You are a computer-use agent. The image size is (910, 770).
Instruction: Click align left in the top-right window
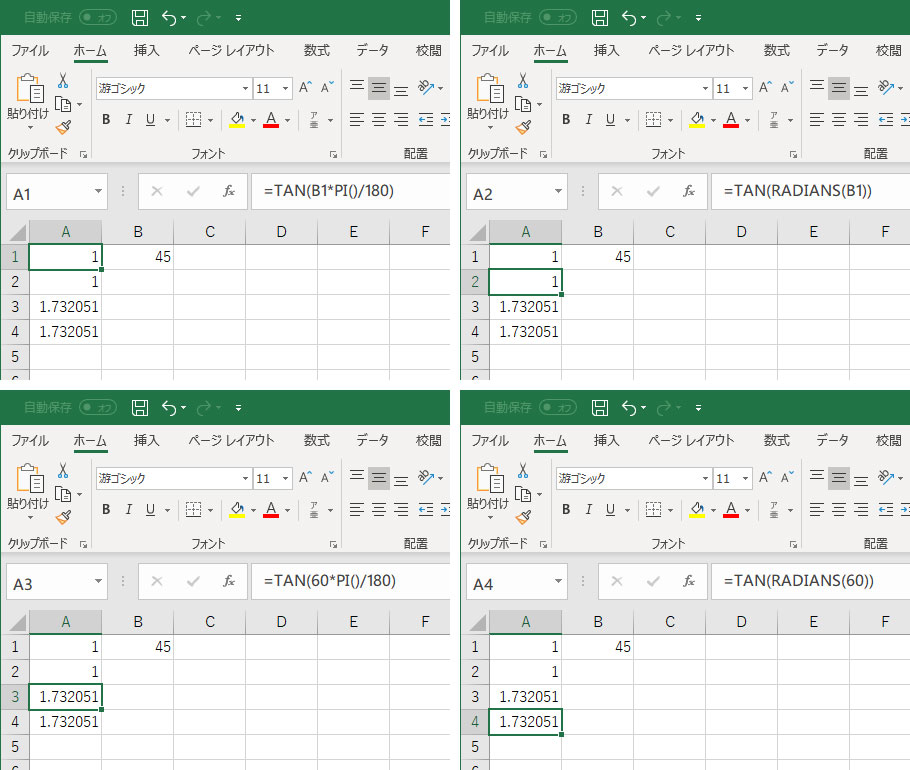point(817,120)
